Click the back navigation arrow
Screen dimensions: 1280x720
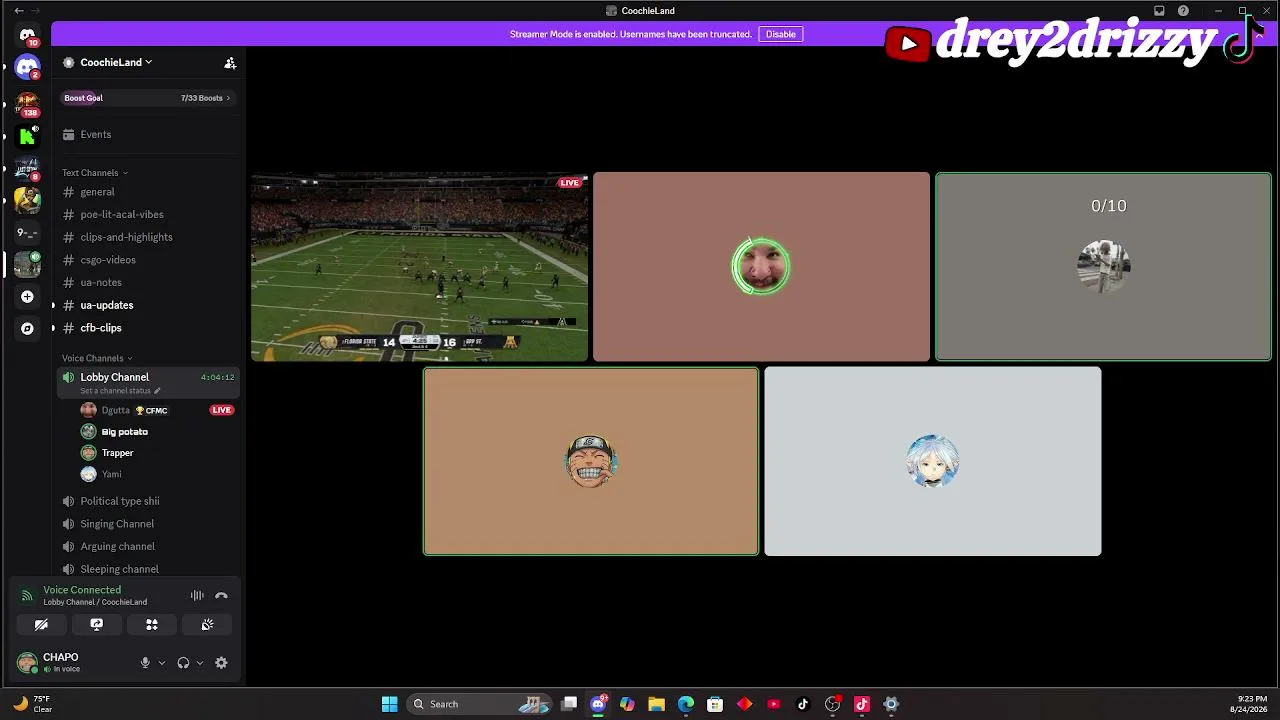pyautogui.click(x=18, y=10)
